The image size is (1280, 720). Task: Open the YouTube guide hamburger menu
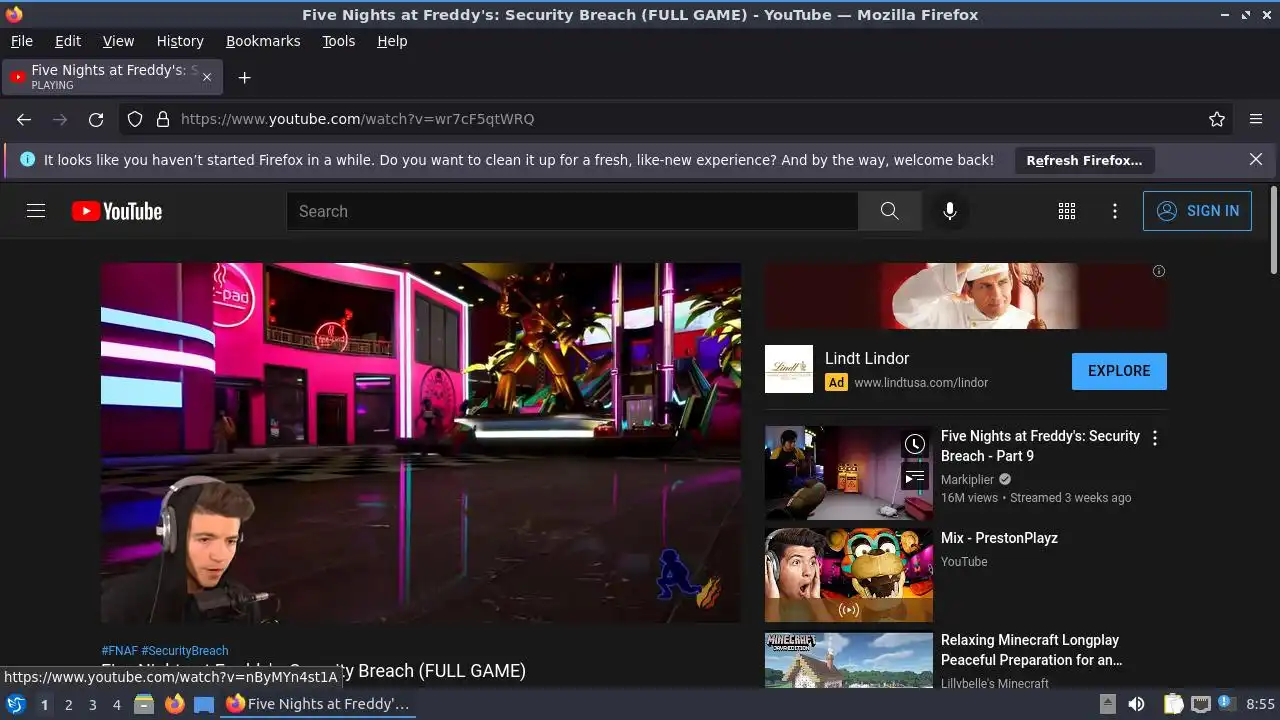coord(36,211)
